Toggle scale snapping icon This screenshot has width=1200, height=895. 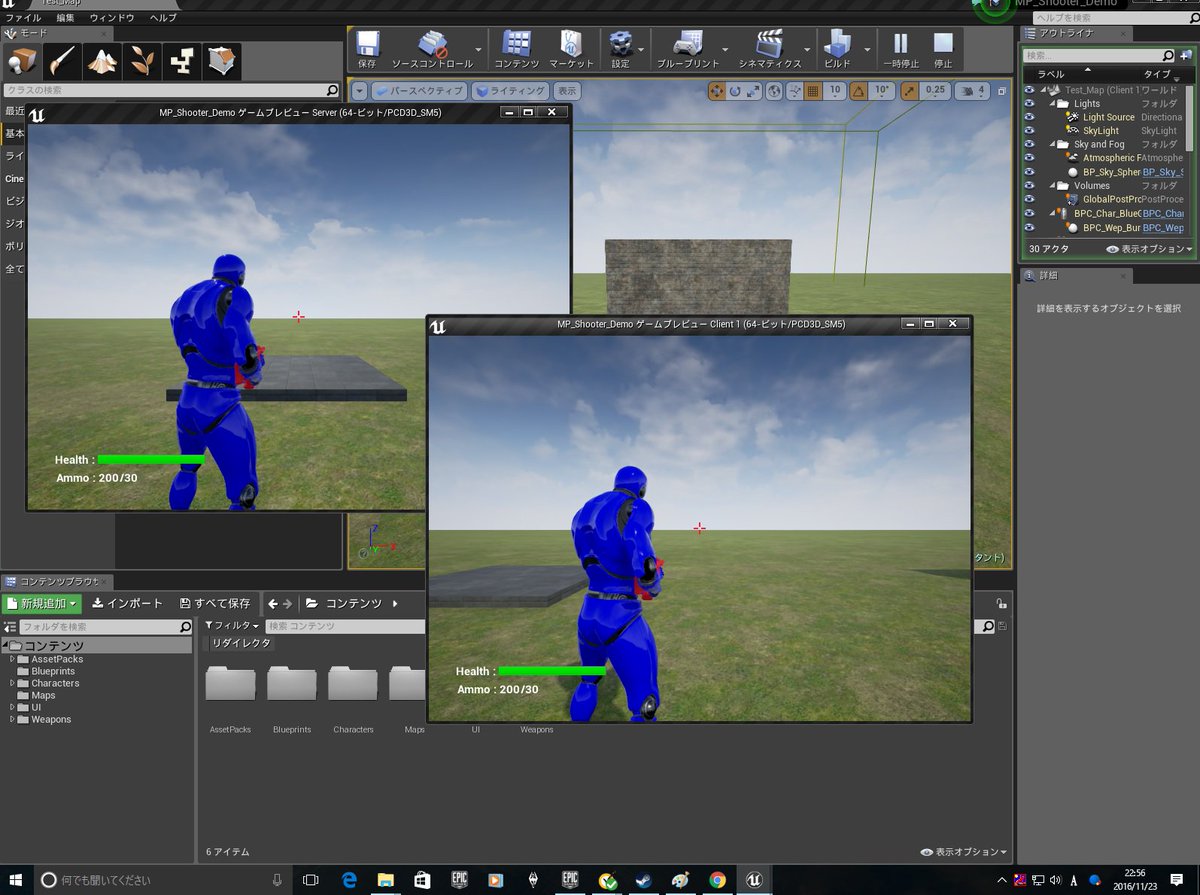point(909,91)
